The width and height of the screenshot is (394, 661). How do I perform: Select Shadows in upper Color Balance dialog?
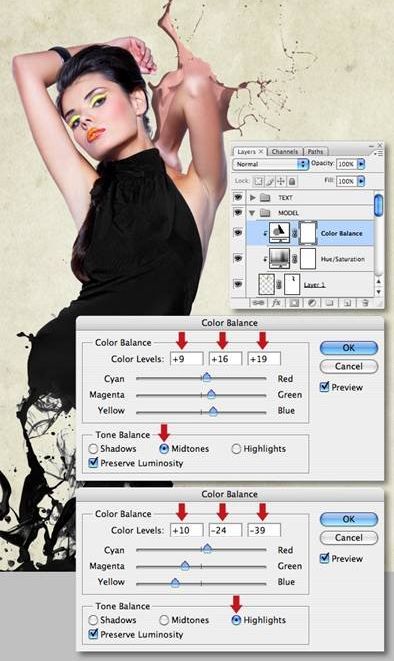click(x=93, y=449)
